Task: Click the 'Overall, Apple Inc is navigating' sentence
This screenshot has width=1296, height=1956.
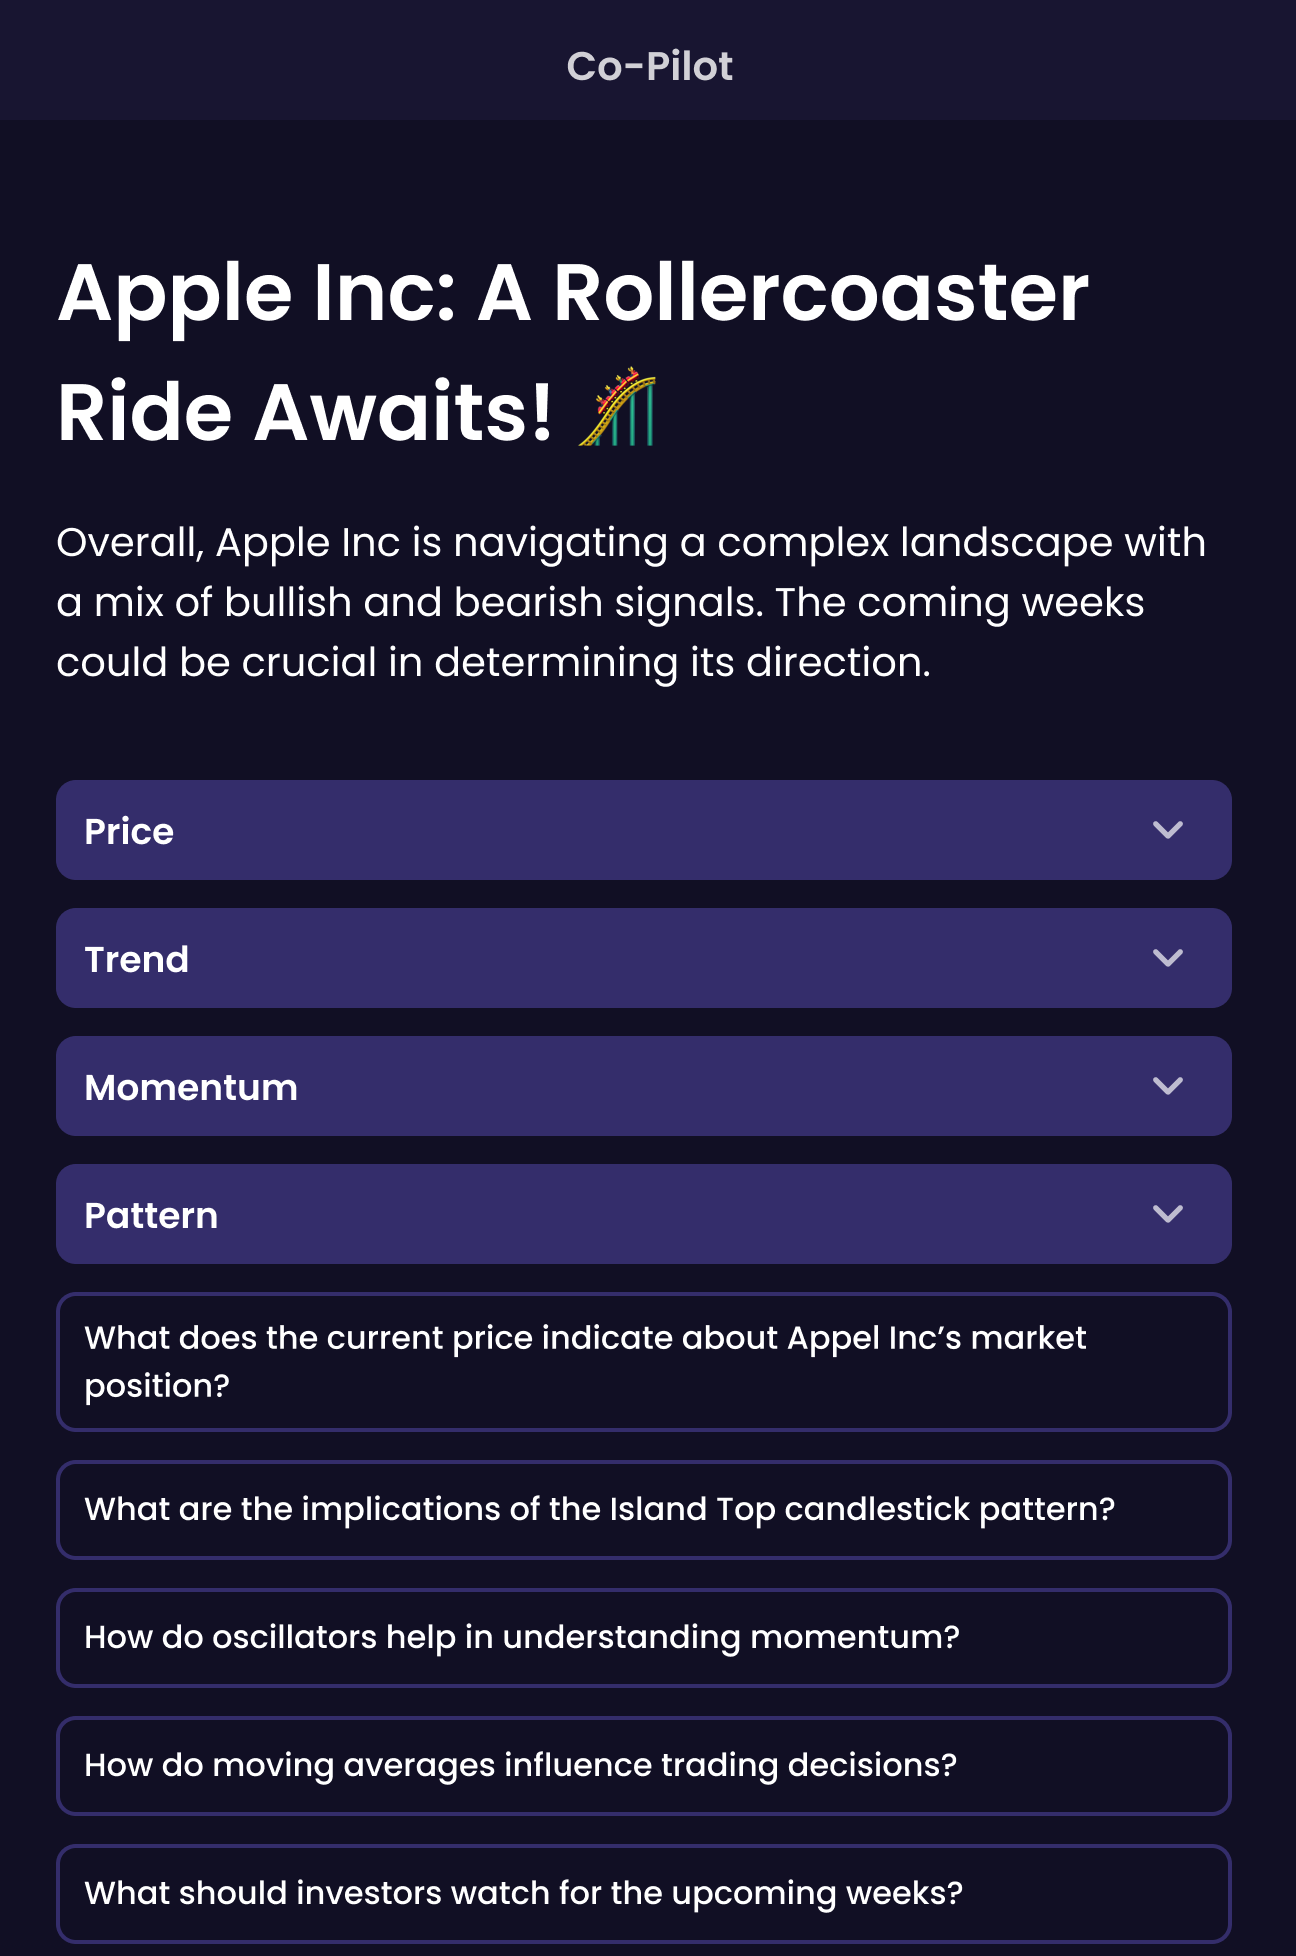Action: [362, 542]
